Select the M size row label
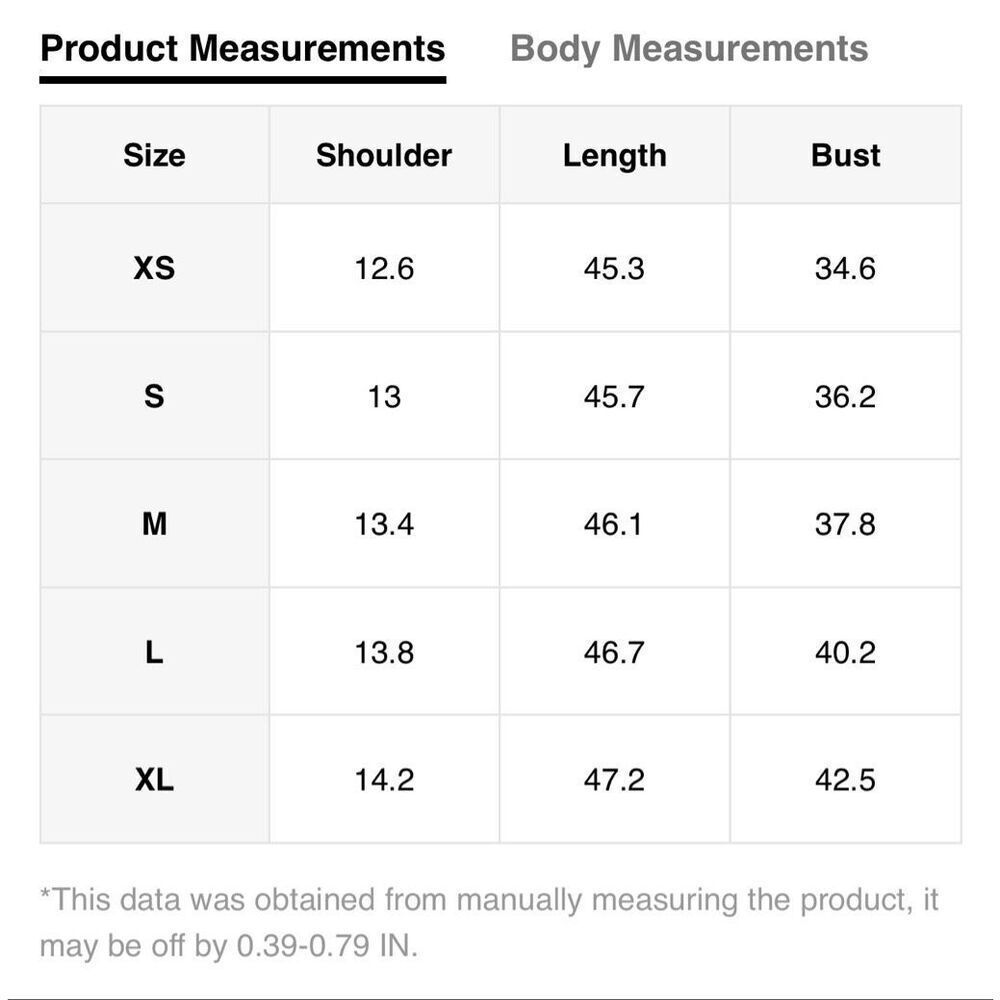The height and width of the screenshot is (1000, 1000). (x=154, y=523)
